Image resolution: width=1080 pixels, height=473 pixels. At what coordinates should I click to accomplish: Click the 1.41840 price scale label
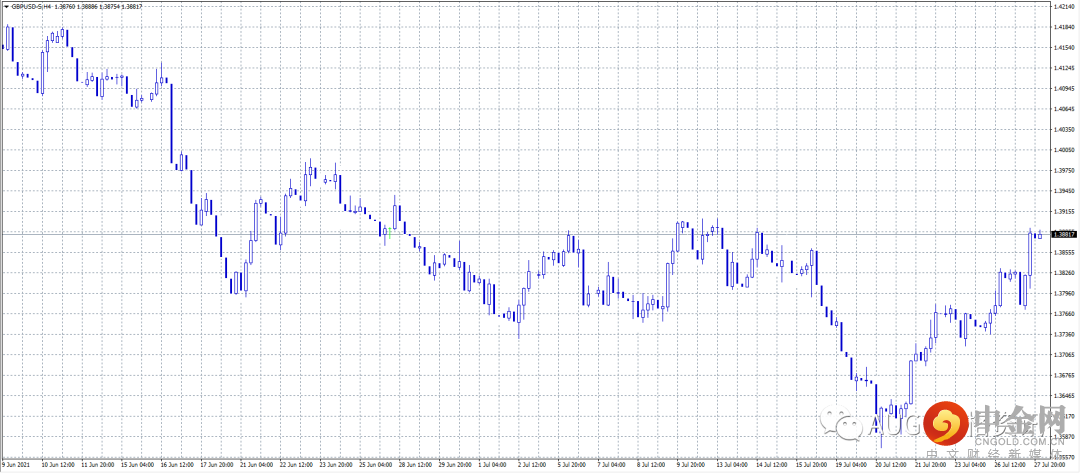pyautogui.click(x=1063, y=28)
